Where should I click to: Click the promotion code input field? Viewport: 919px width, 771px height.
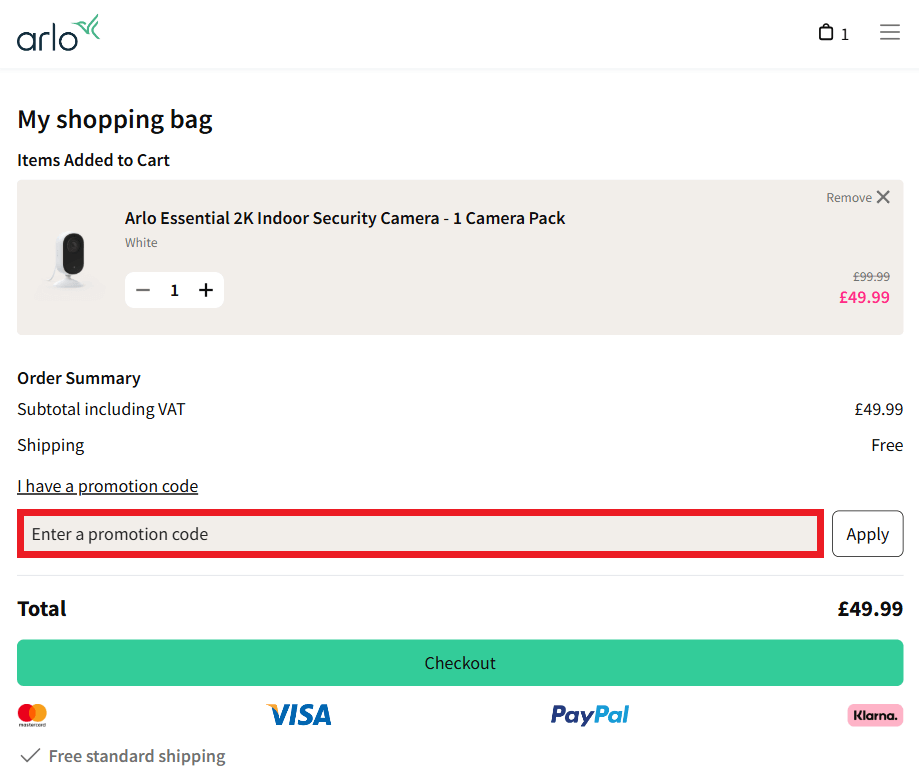point(420,533)
